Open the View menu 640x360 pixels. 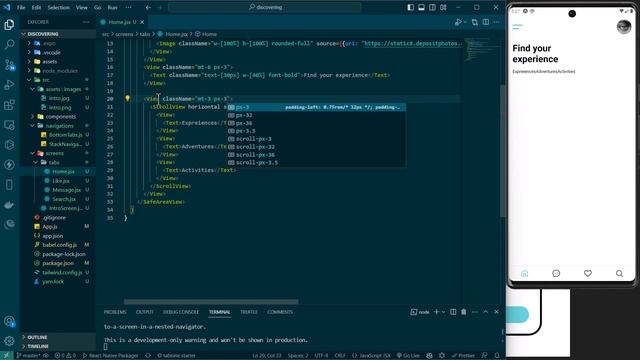pyautogui.click(x=81, y=7)
